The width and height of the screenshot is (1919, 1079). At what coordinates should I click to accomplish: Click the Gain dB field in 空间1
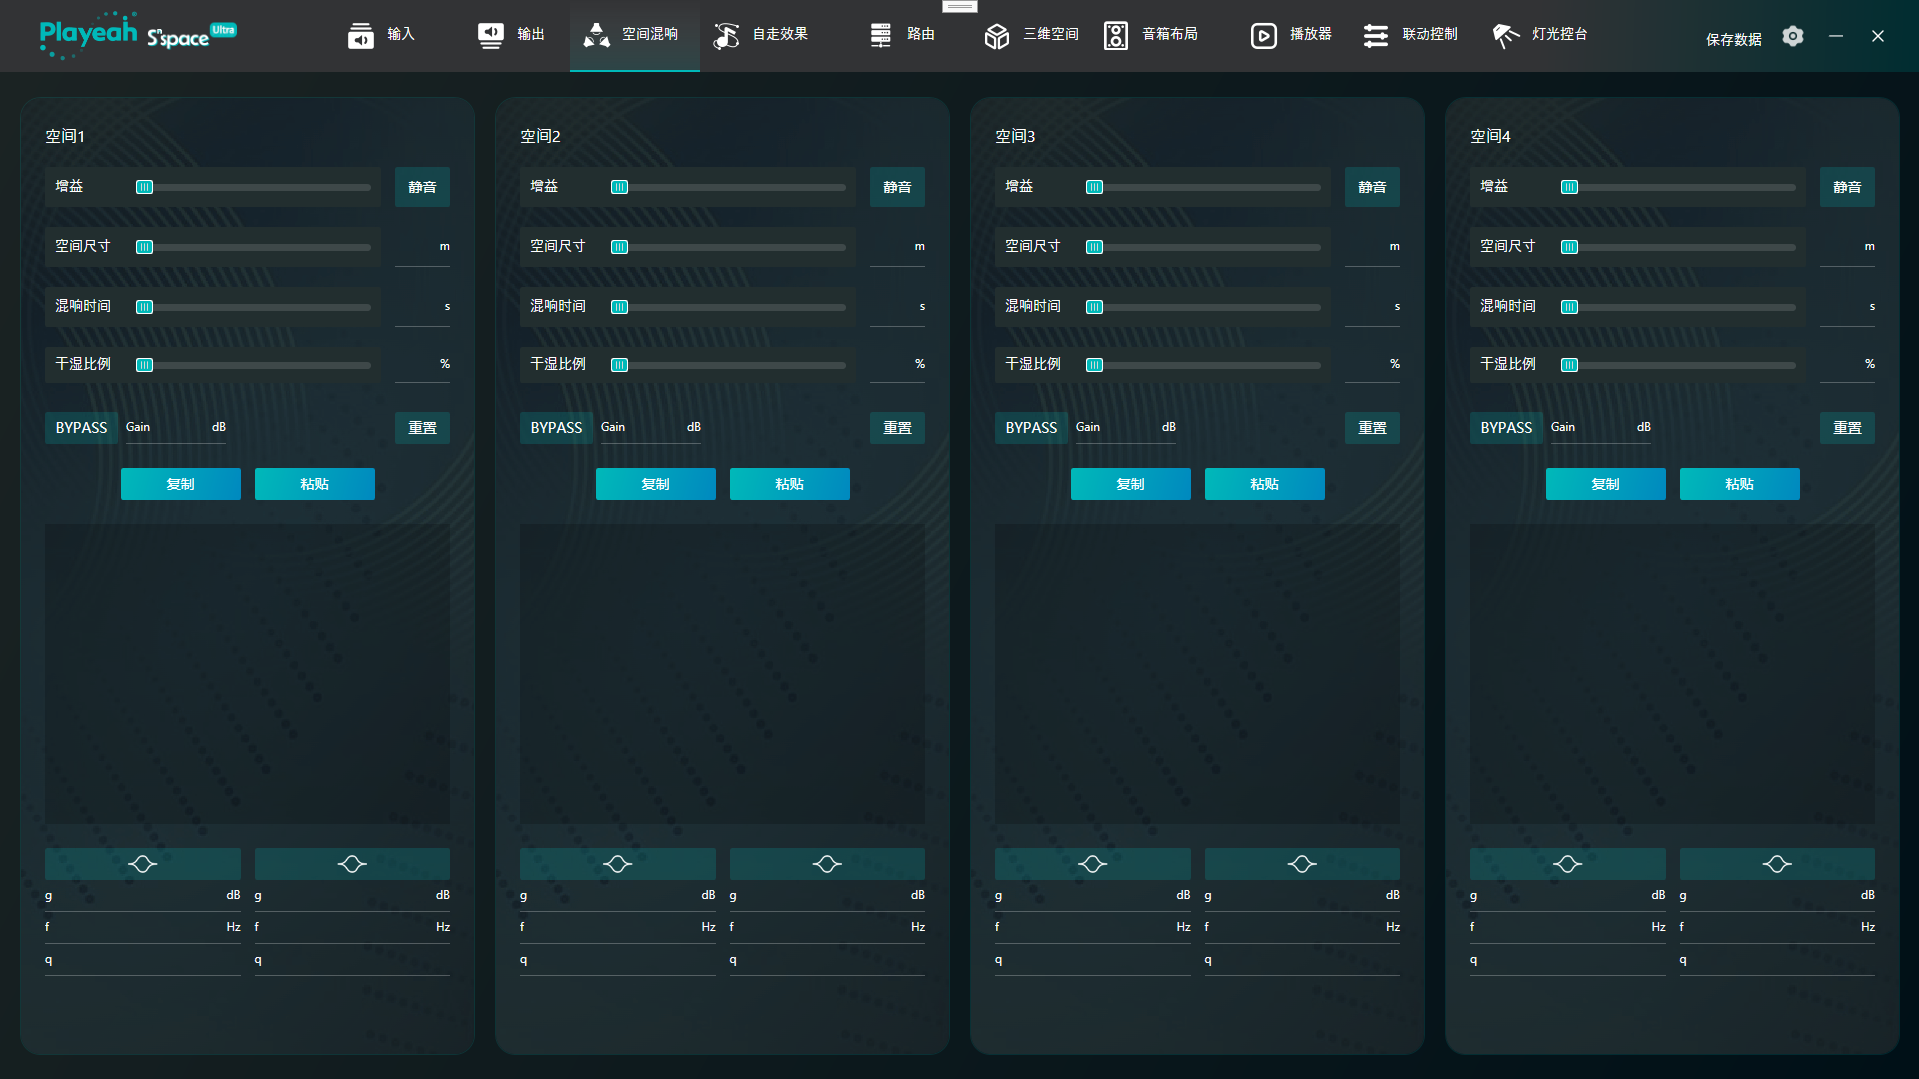click(x=176, y=428)
